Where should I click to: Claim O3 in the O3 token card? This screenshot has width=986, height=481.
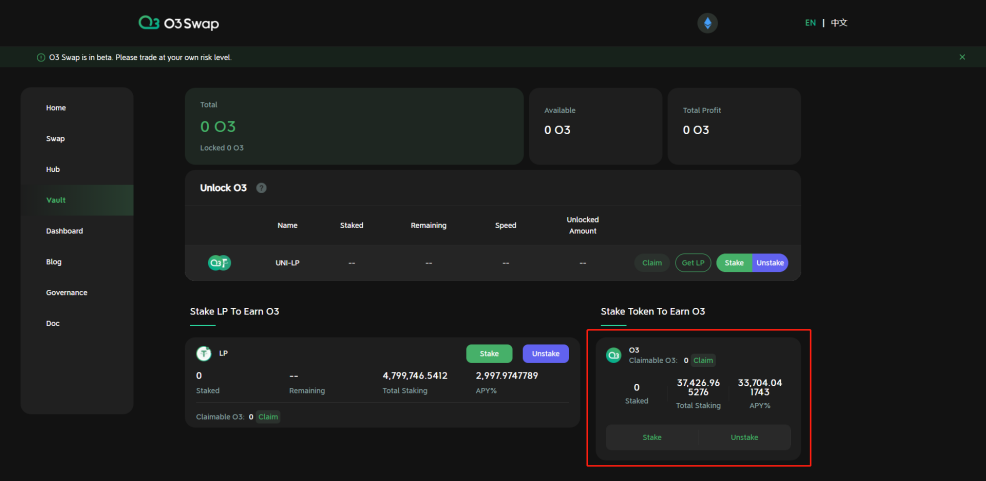coord(703,360)
